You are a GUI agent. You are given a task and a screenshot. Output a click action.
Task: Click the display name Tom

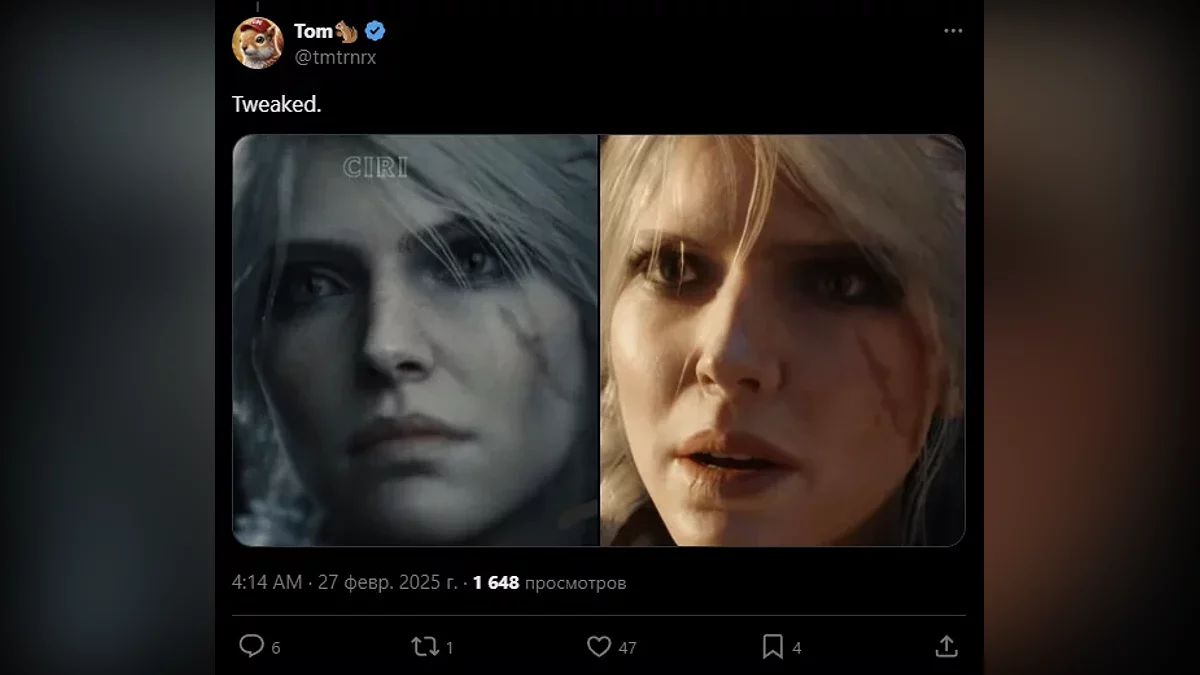tap(313, 31)
